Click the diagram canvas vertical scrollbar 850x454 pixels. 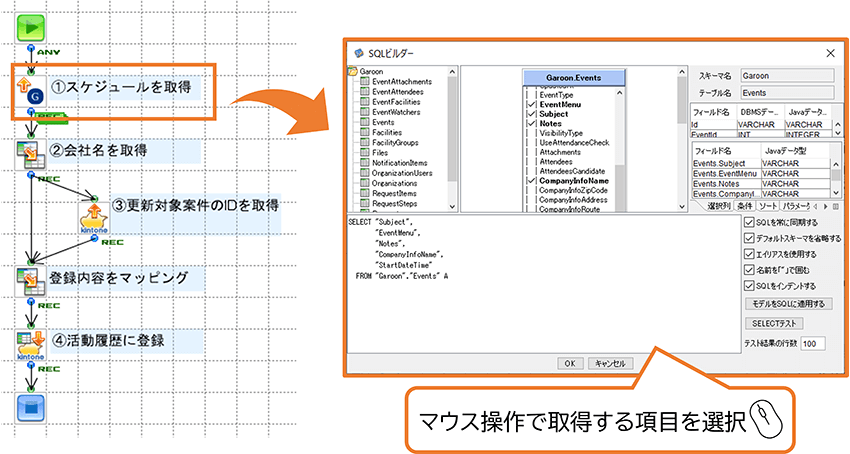pyautogui.click(x=682, y=138)
